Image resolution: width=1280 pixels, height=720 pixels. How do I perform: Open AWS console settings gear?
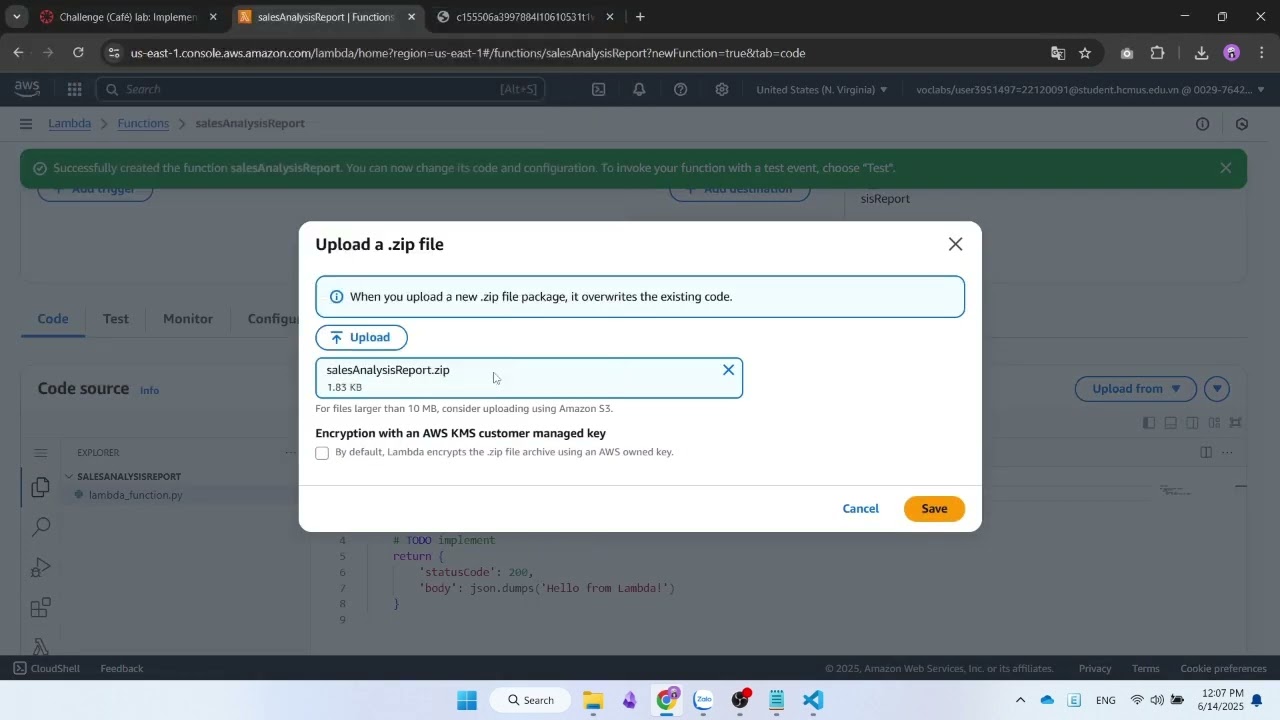721,89
